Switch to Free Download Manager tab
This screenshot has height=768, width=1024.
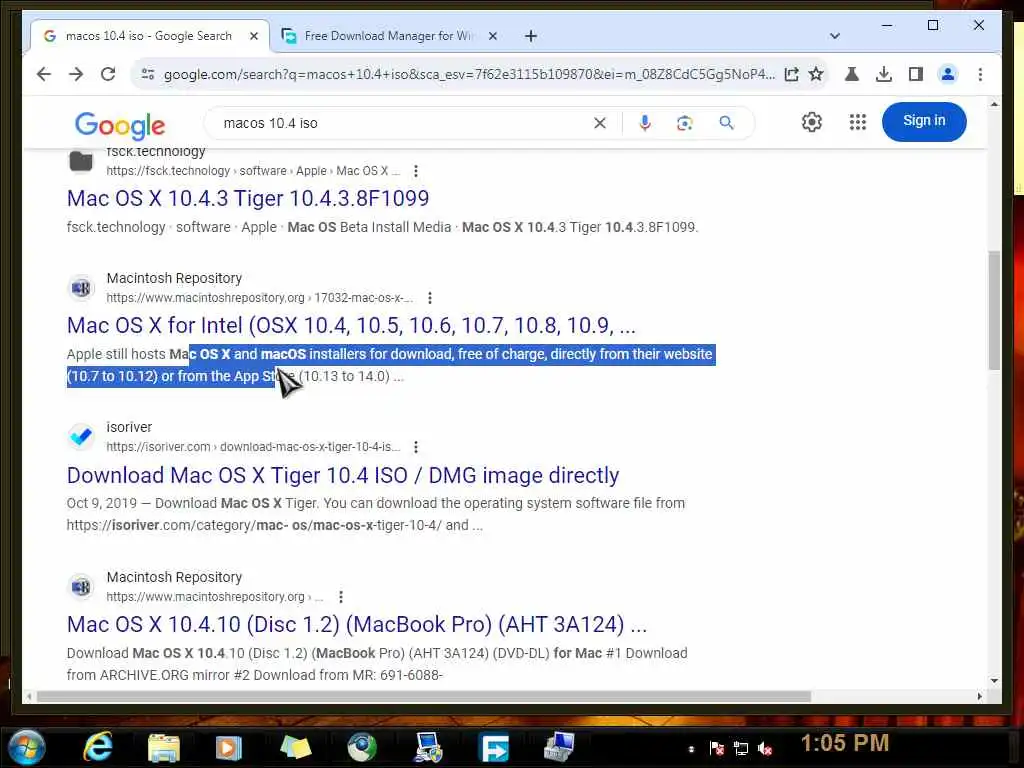point(389,36)
